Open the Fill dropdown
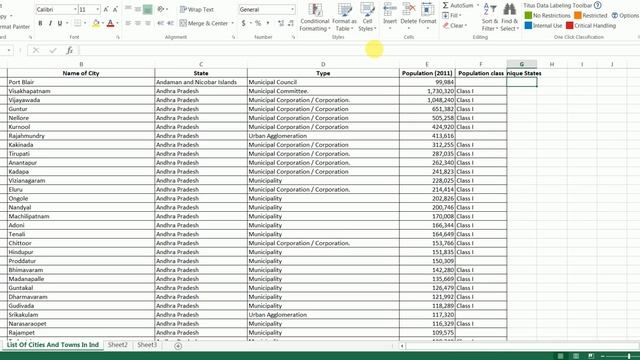Image resolution: width=640 pixels, height=360 pixels. point(452,16)
